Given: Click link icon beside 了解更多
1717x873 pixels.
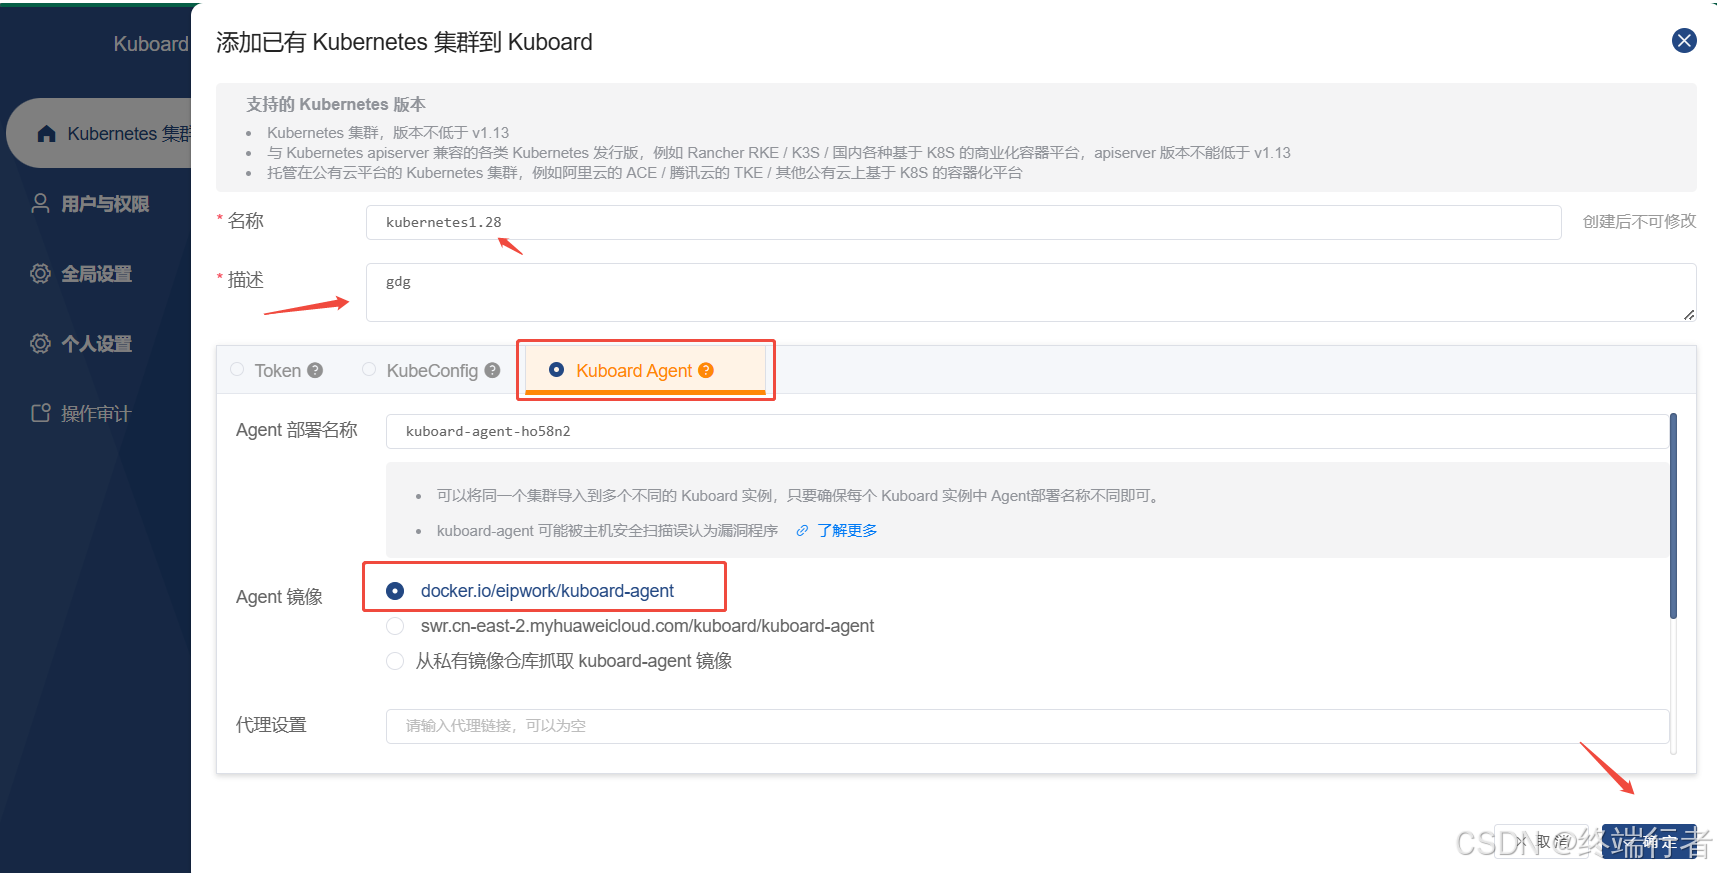Looking at the screenshot, I should (x=802, y=531).
